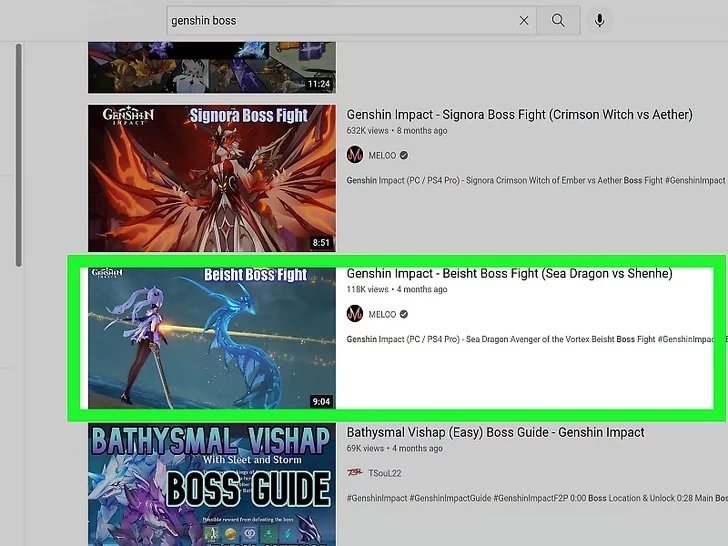Screen dimensions: 728x546
Task: Click title "Bathysmal Vishap (Easy) Boss Guide"
Action: [x=495, y=432]
